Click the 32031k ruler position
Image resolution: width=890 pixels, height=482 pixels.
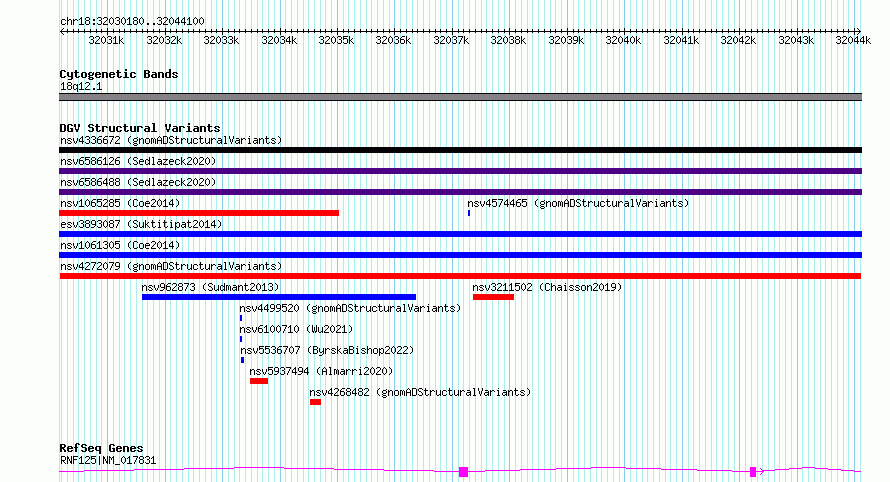(x=106, y=40)
